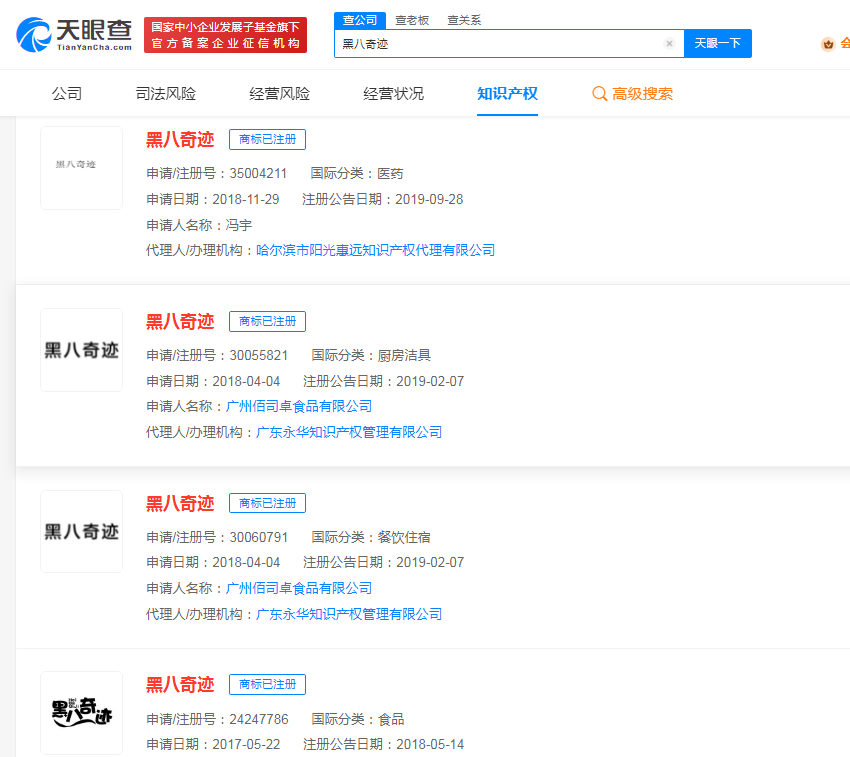This screenshot has height=757, width=850.
Task: Select registration number 35004211 text
Action: (258, 174)
